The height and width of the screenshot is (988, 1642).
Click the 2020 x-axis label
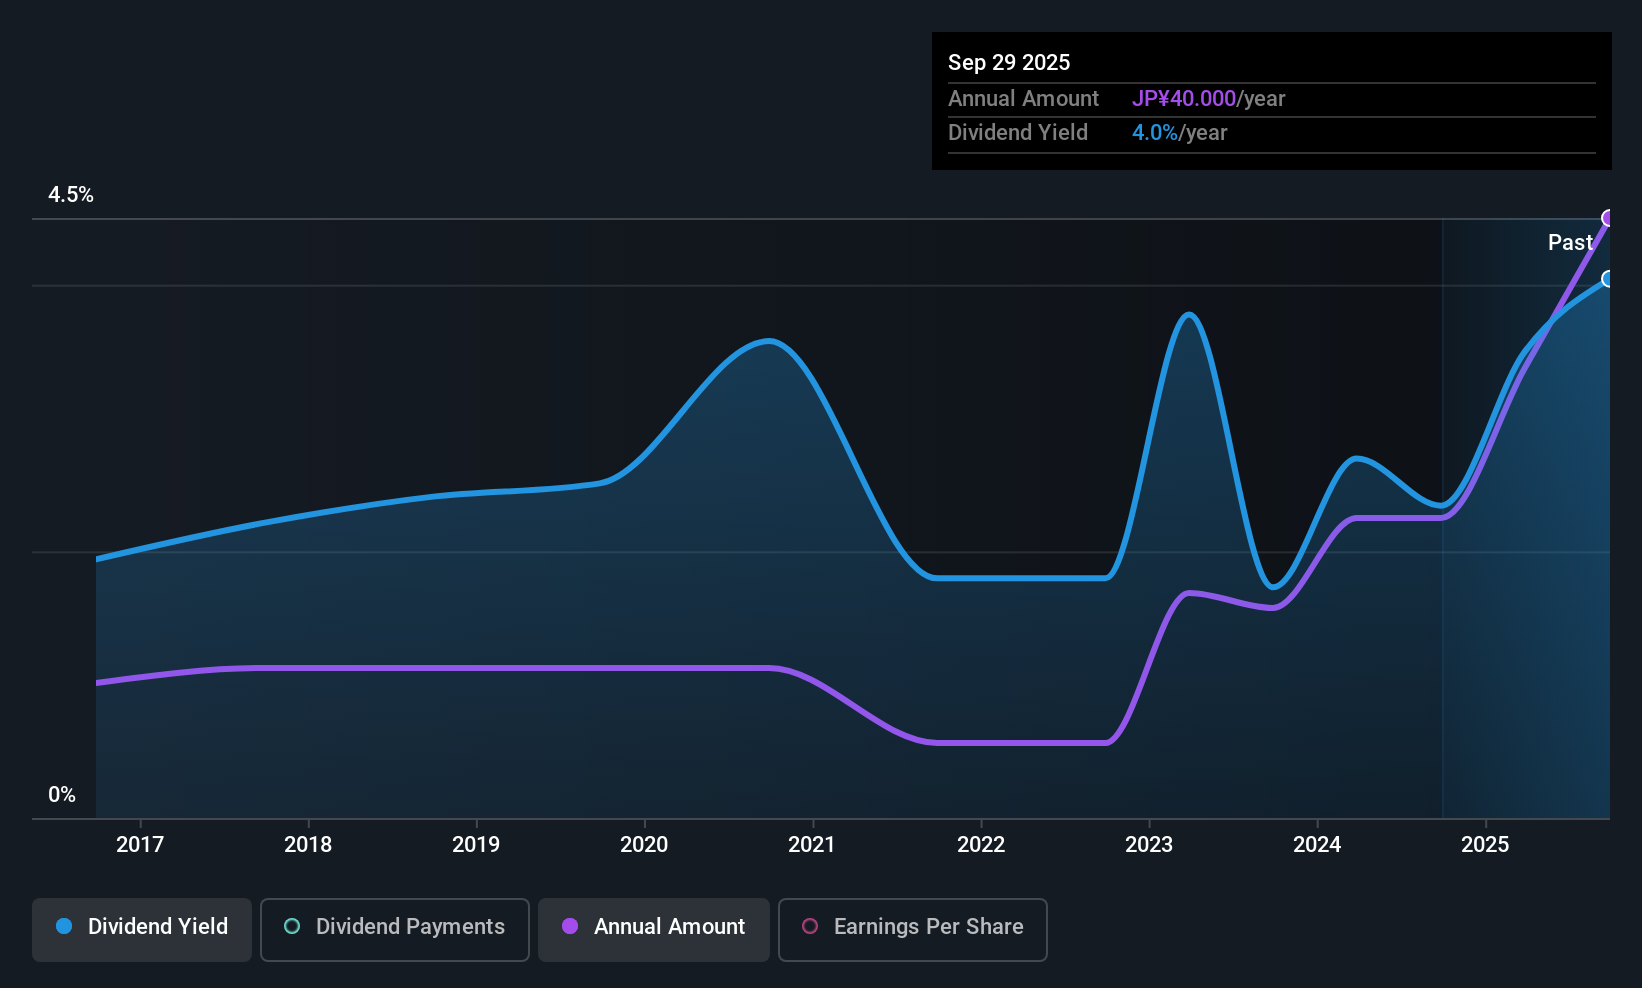click(644, 844)
